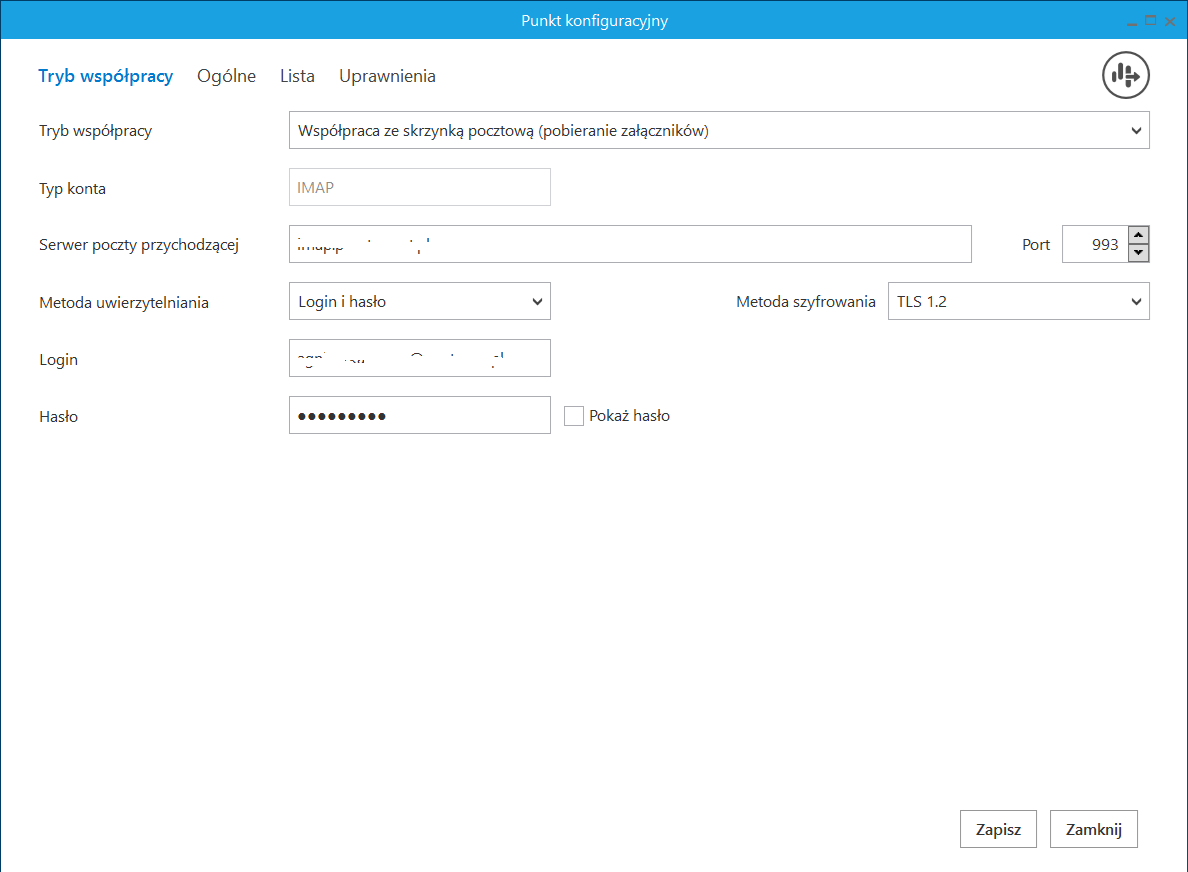Screen dimensions: 1188x872
Task: Click the Zapisz button
Action: pyautogui.click(x=998, y=829)
